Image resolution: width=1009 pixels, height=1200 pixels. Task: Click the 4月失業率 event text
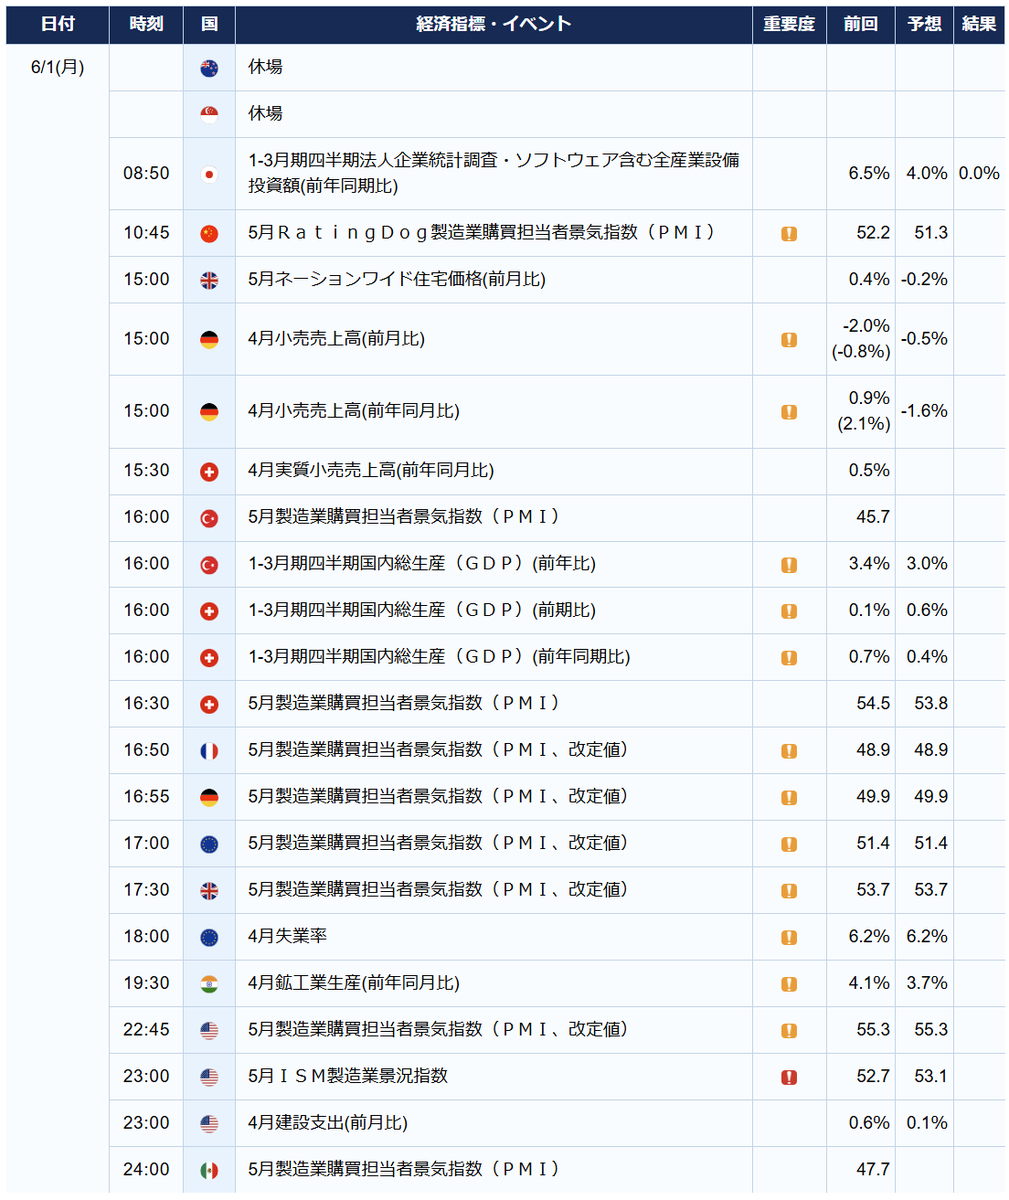(x=288, y=937)
